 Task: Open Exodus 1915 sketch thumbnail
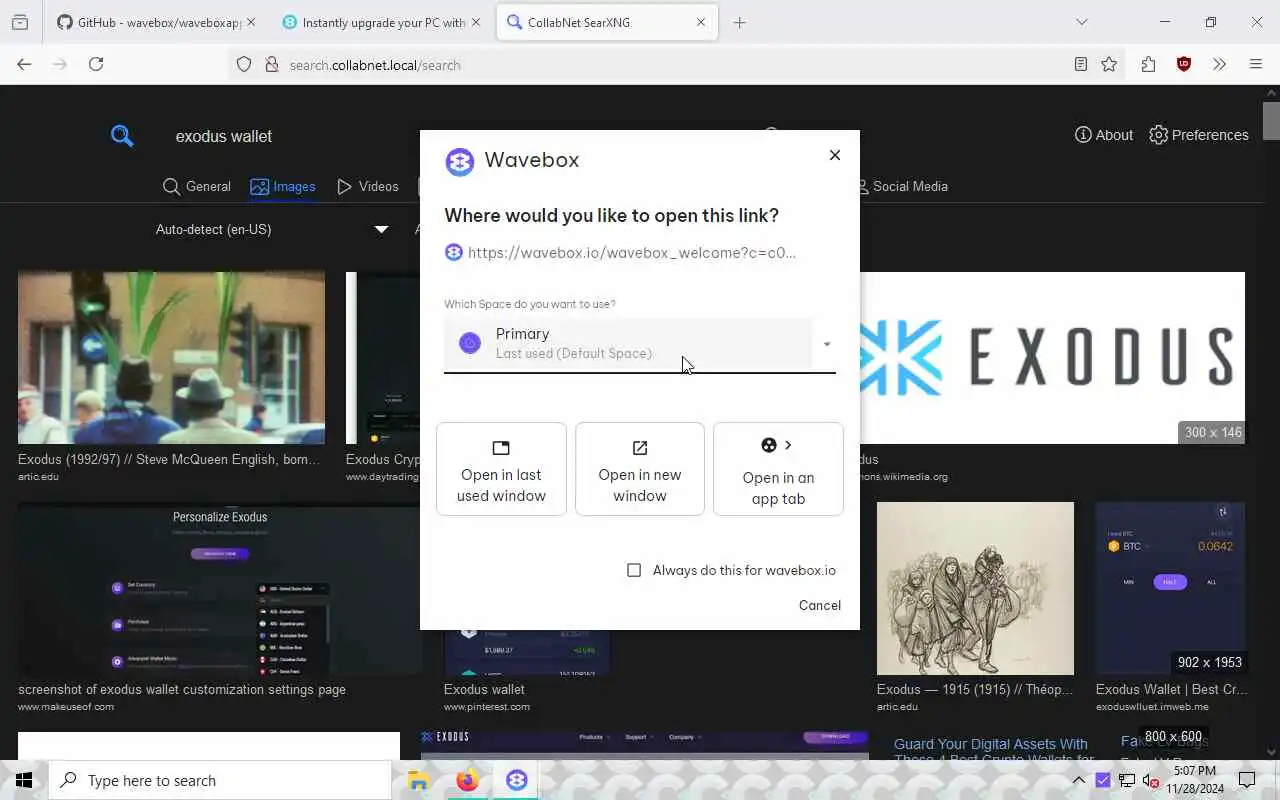975,588
